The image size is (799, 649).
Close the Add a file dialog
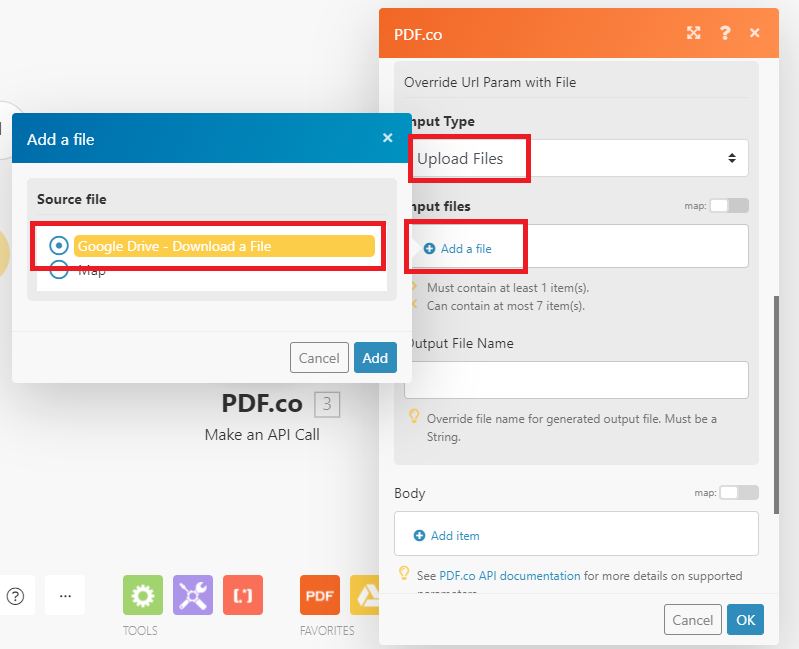(x=387, y=138)
